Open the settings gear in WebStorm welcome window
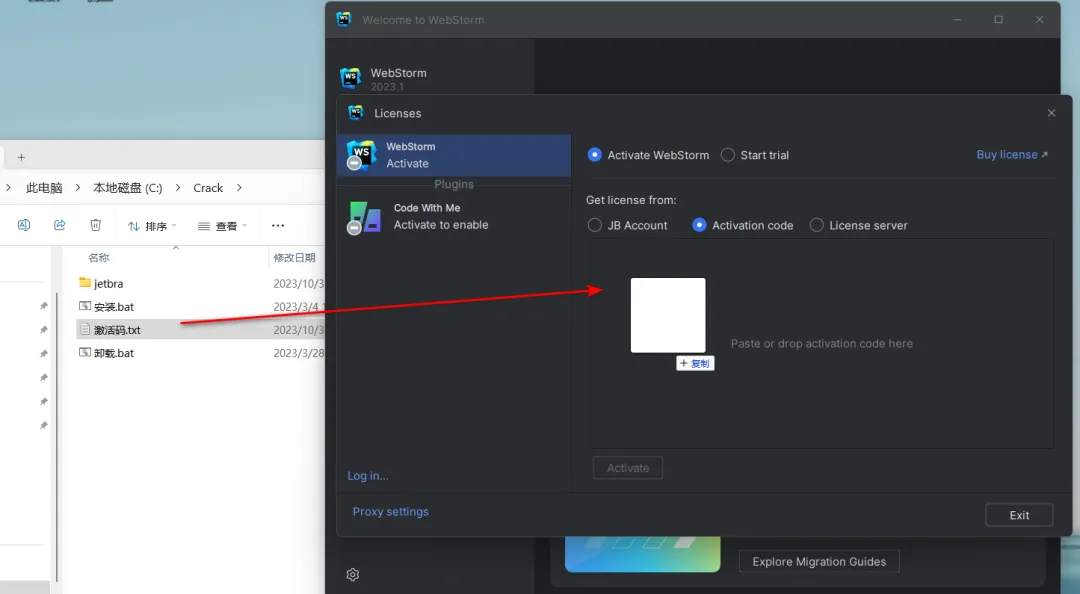The height and width of the screenshot is (594, 1080). [x=353, y=574]
